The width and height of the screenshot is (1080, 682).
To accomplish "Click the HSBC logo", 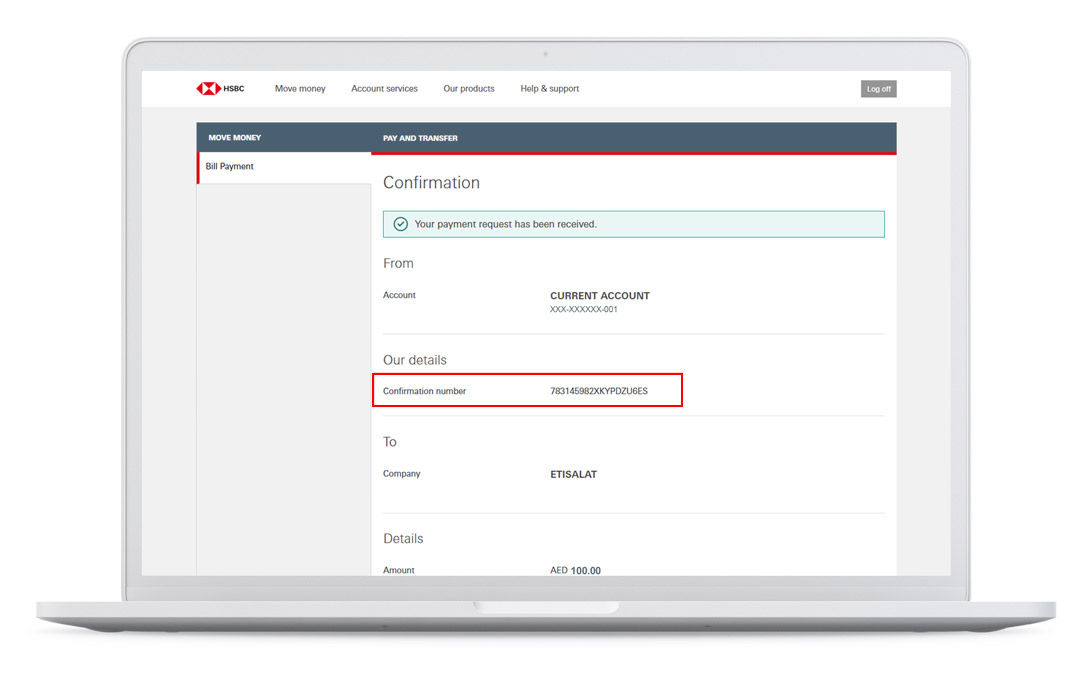I will [220, 88].
